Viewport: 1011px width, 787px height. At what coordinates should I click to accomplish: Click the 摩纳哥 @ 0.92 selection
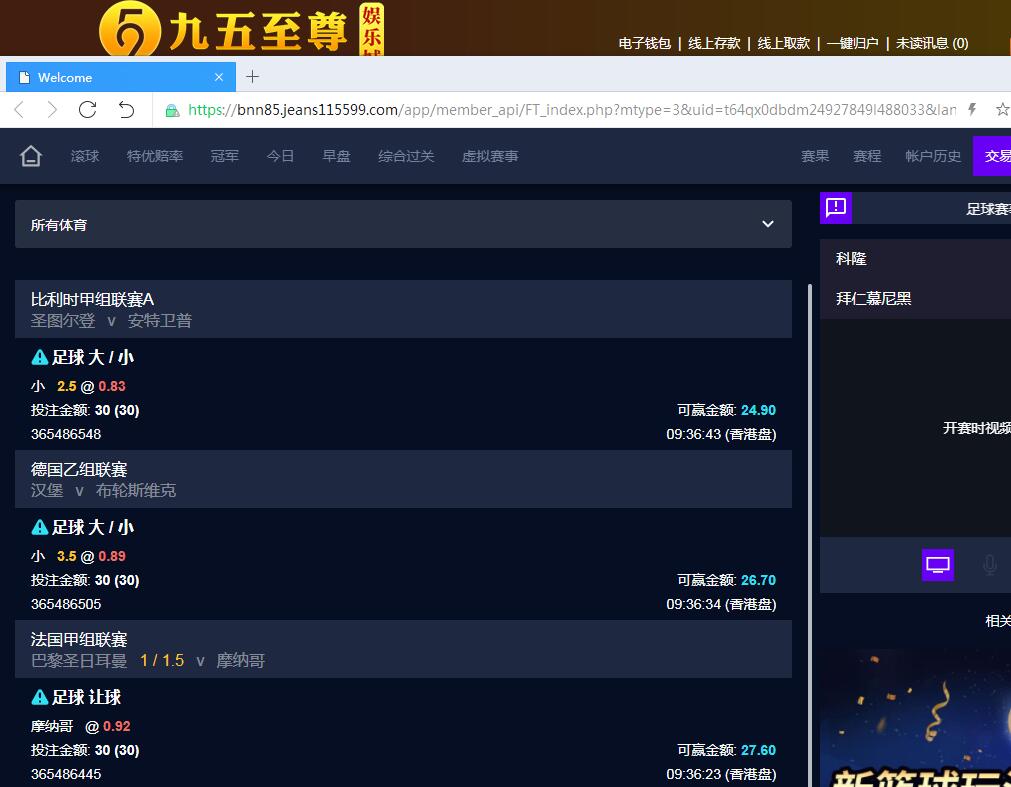(x=81, y=726)
